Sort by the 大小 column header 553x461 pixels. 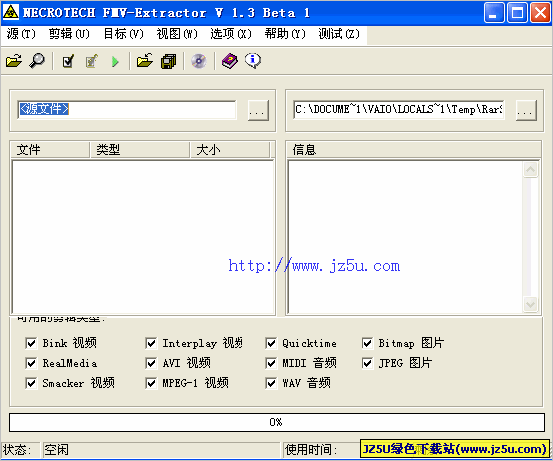pyautogui.click(x=230, y=150)
